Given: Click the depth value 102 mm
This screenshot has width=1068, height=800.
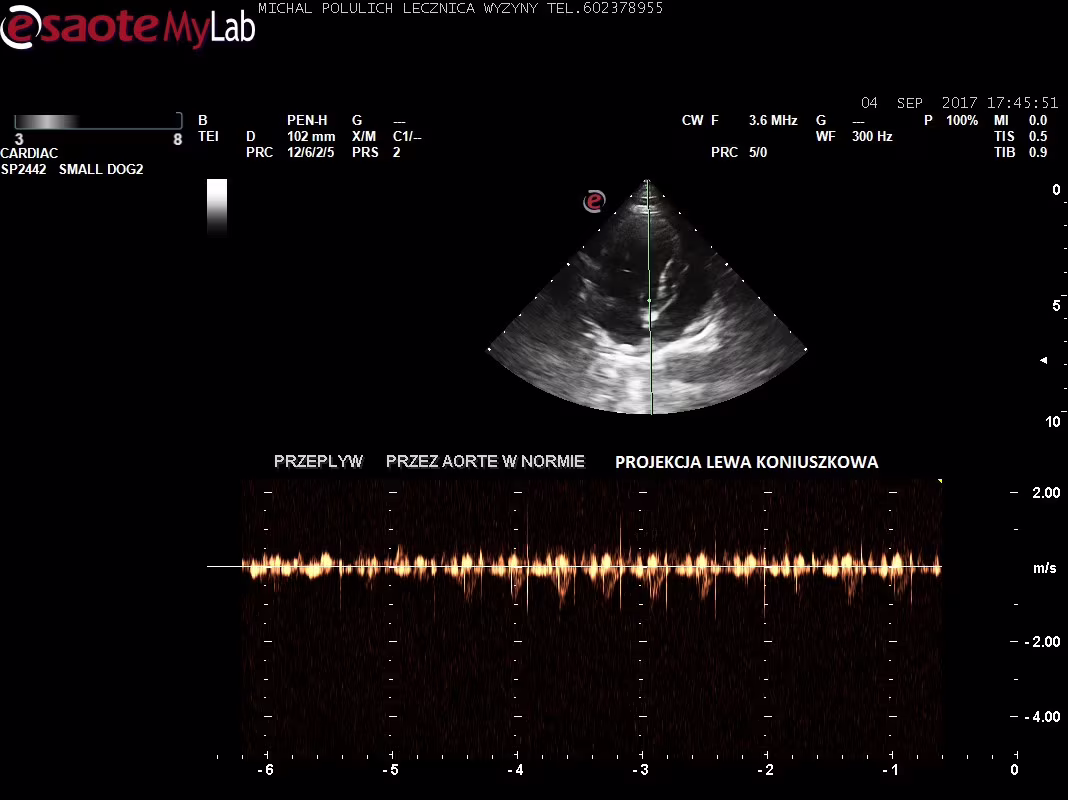Looking at the screenshot, I should [x=311, y=136].
